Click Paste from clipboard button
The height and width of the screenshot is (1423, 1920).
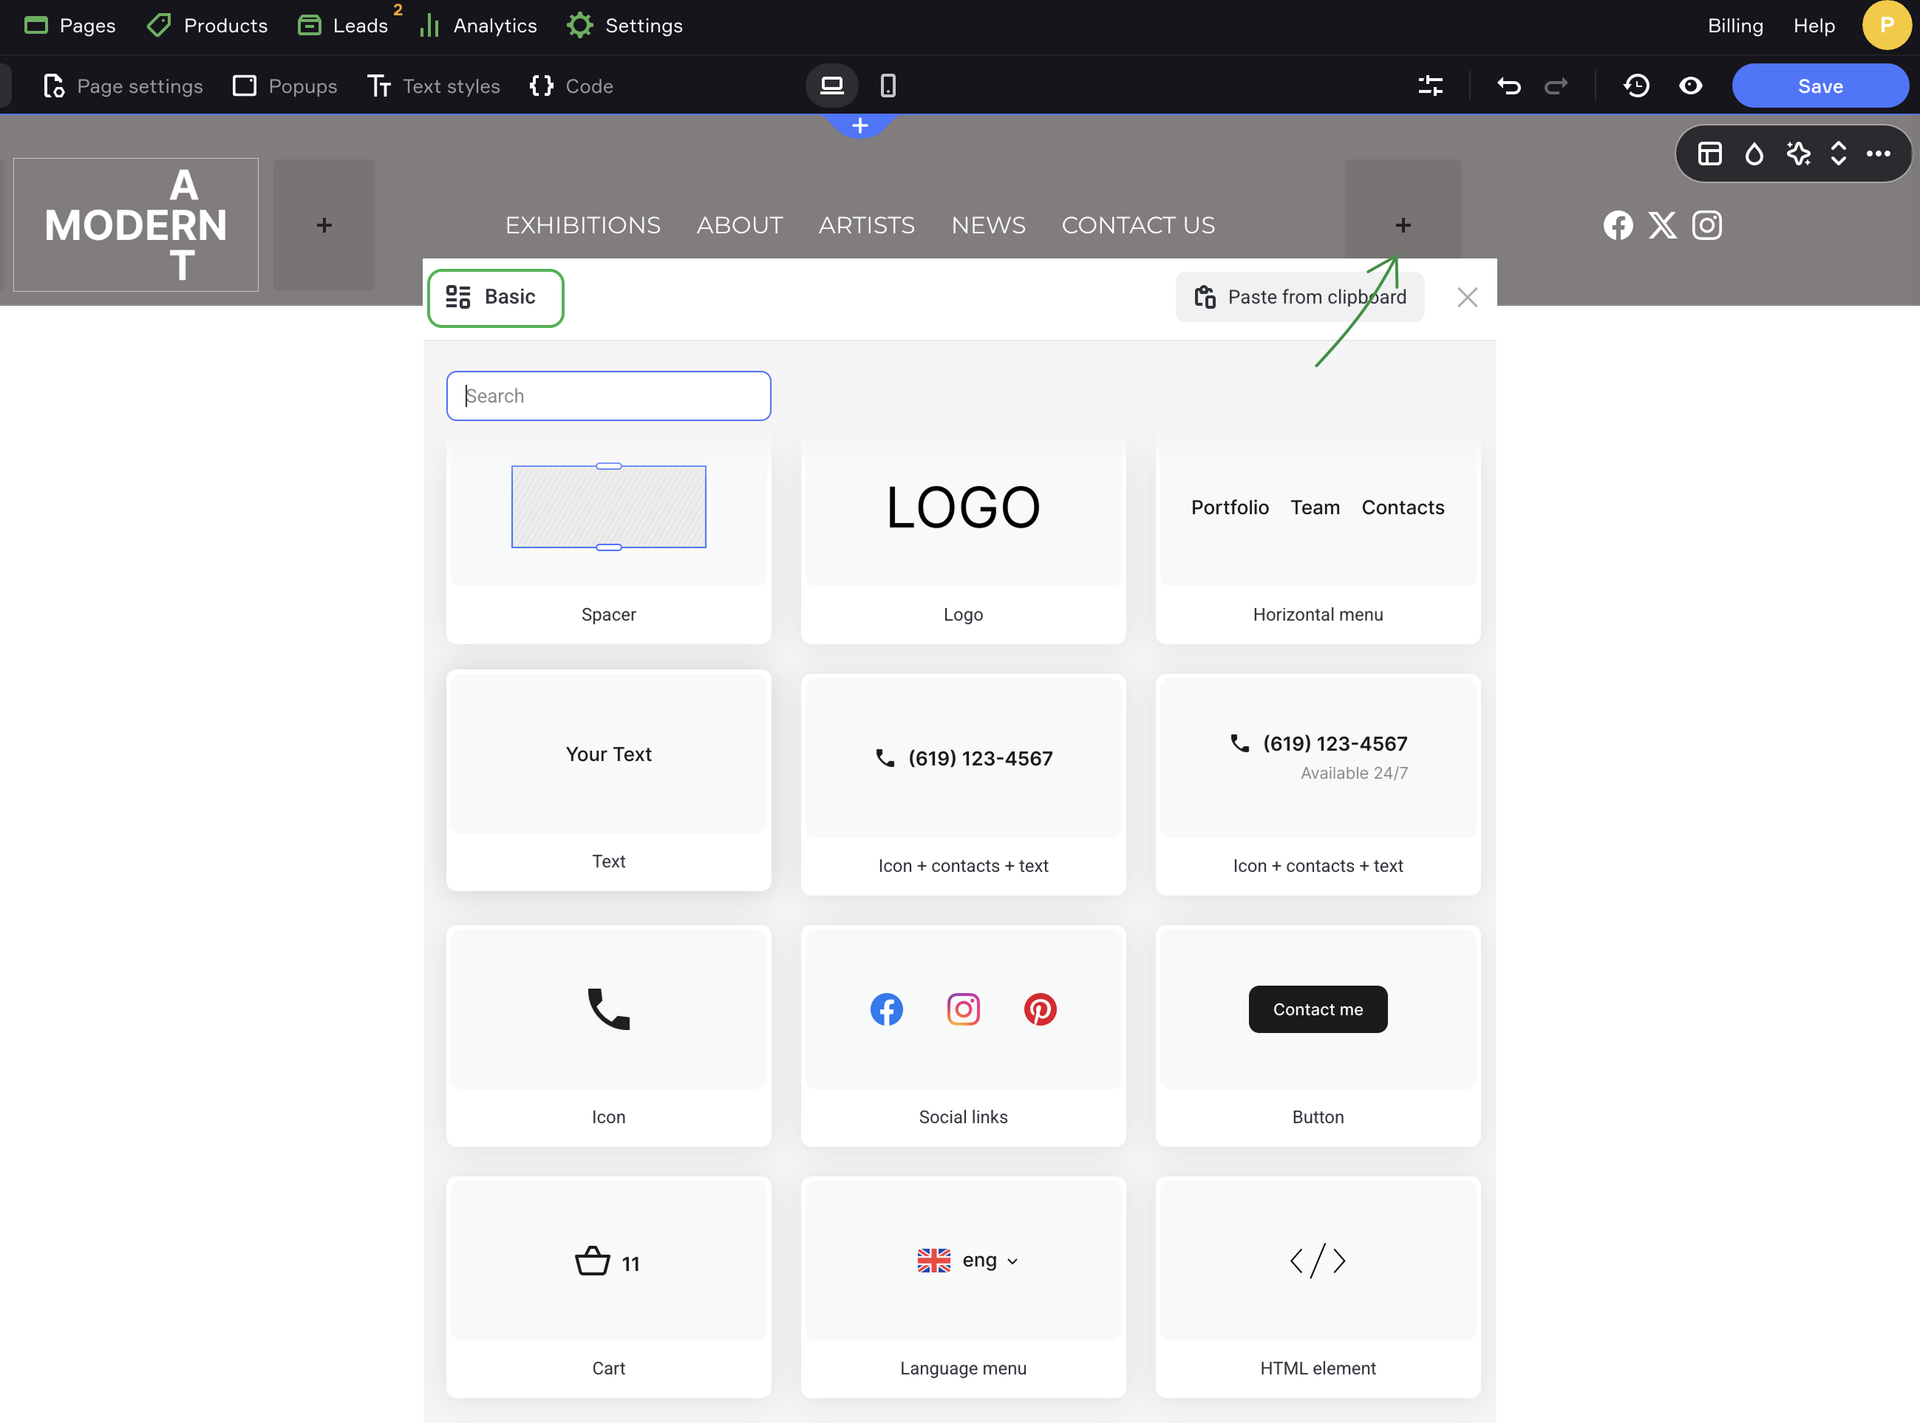[x=1300, y=297]
